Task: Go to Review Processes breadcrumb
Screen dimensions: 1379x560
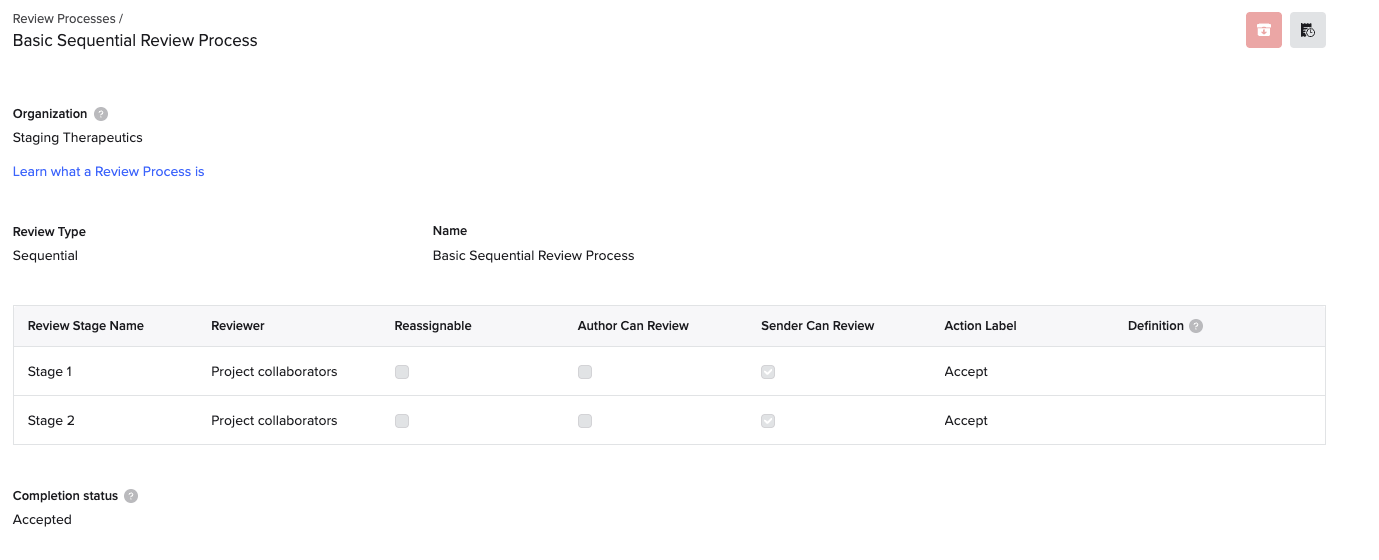Action: pyautogui.click(x=64, y=19)
